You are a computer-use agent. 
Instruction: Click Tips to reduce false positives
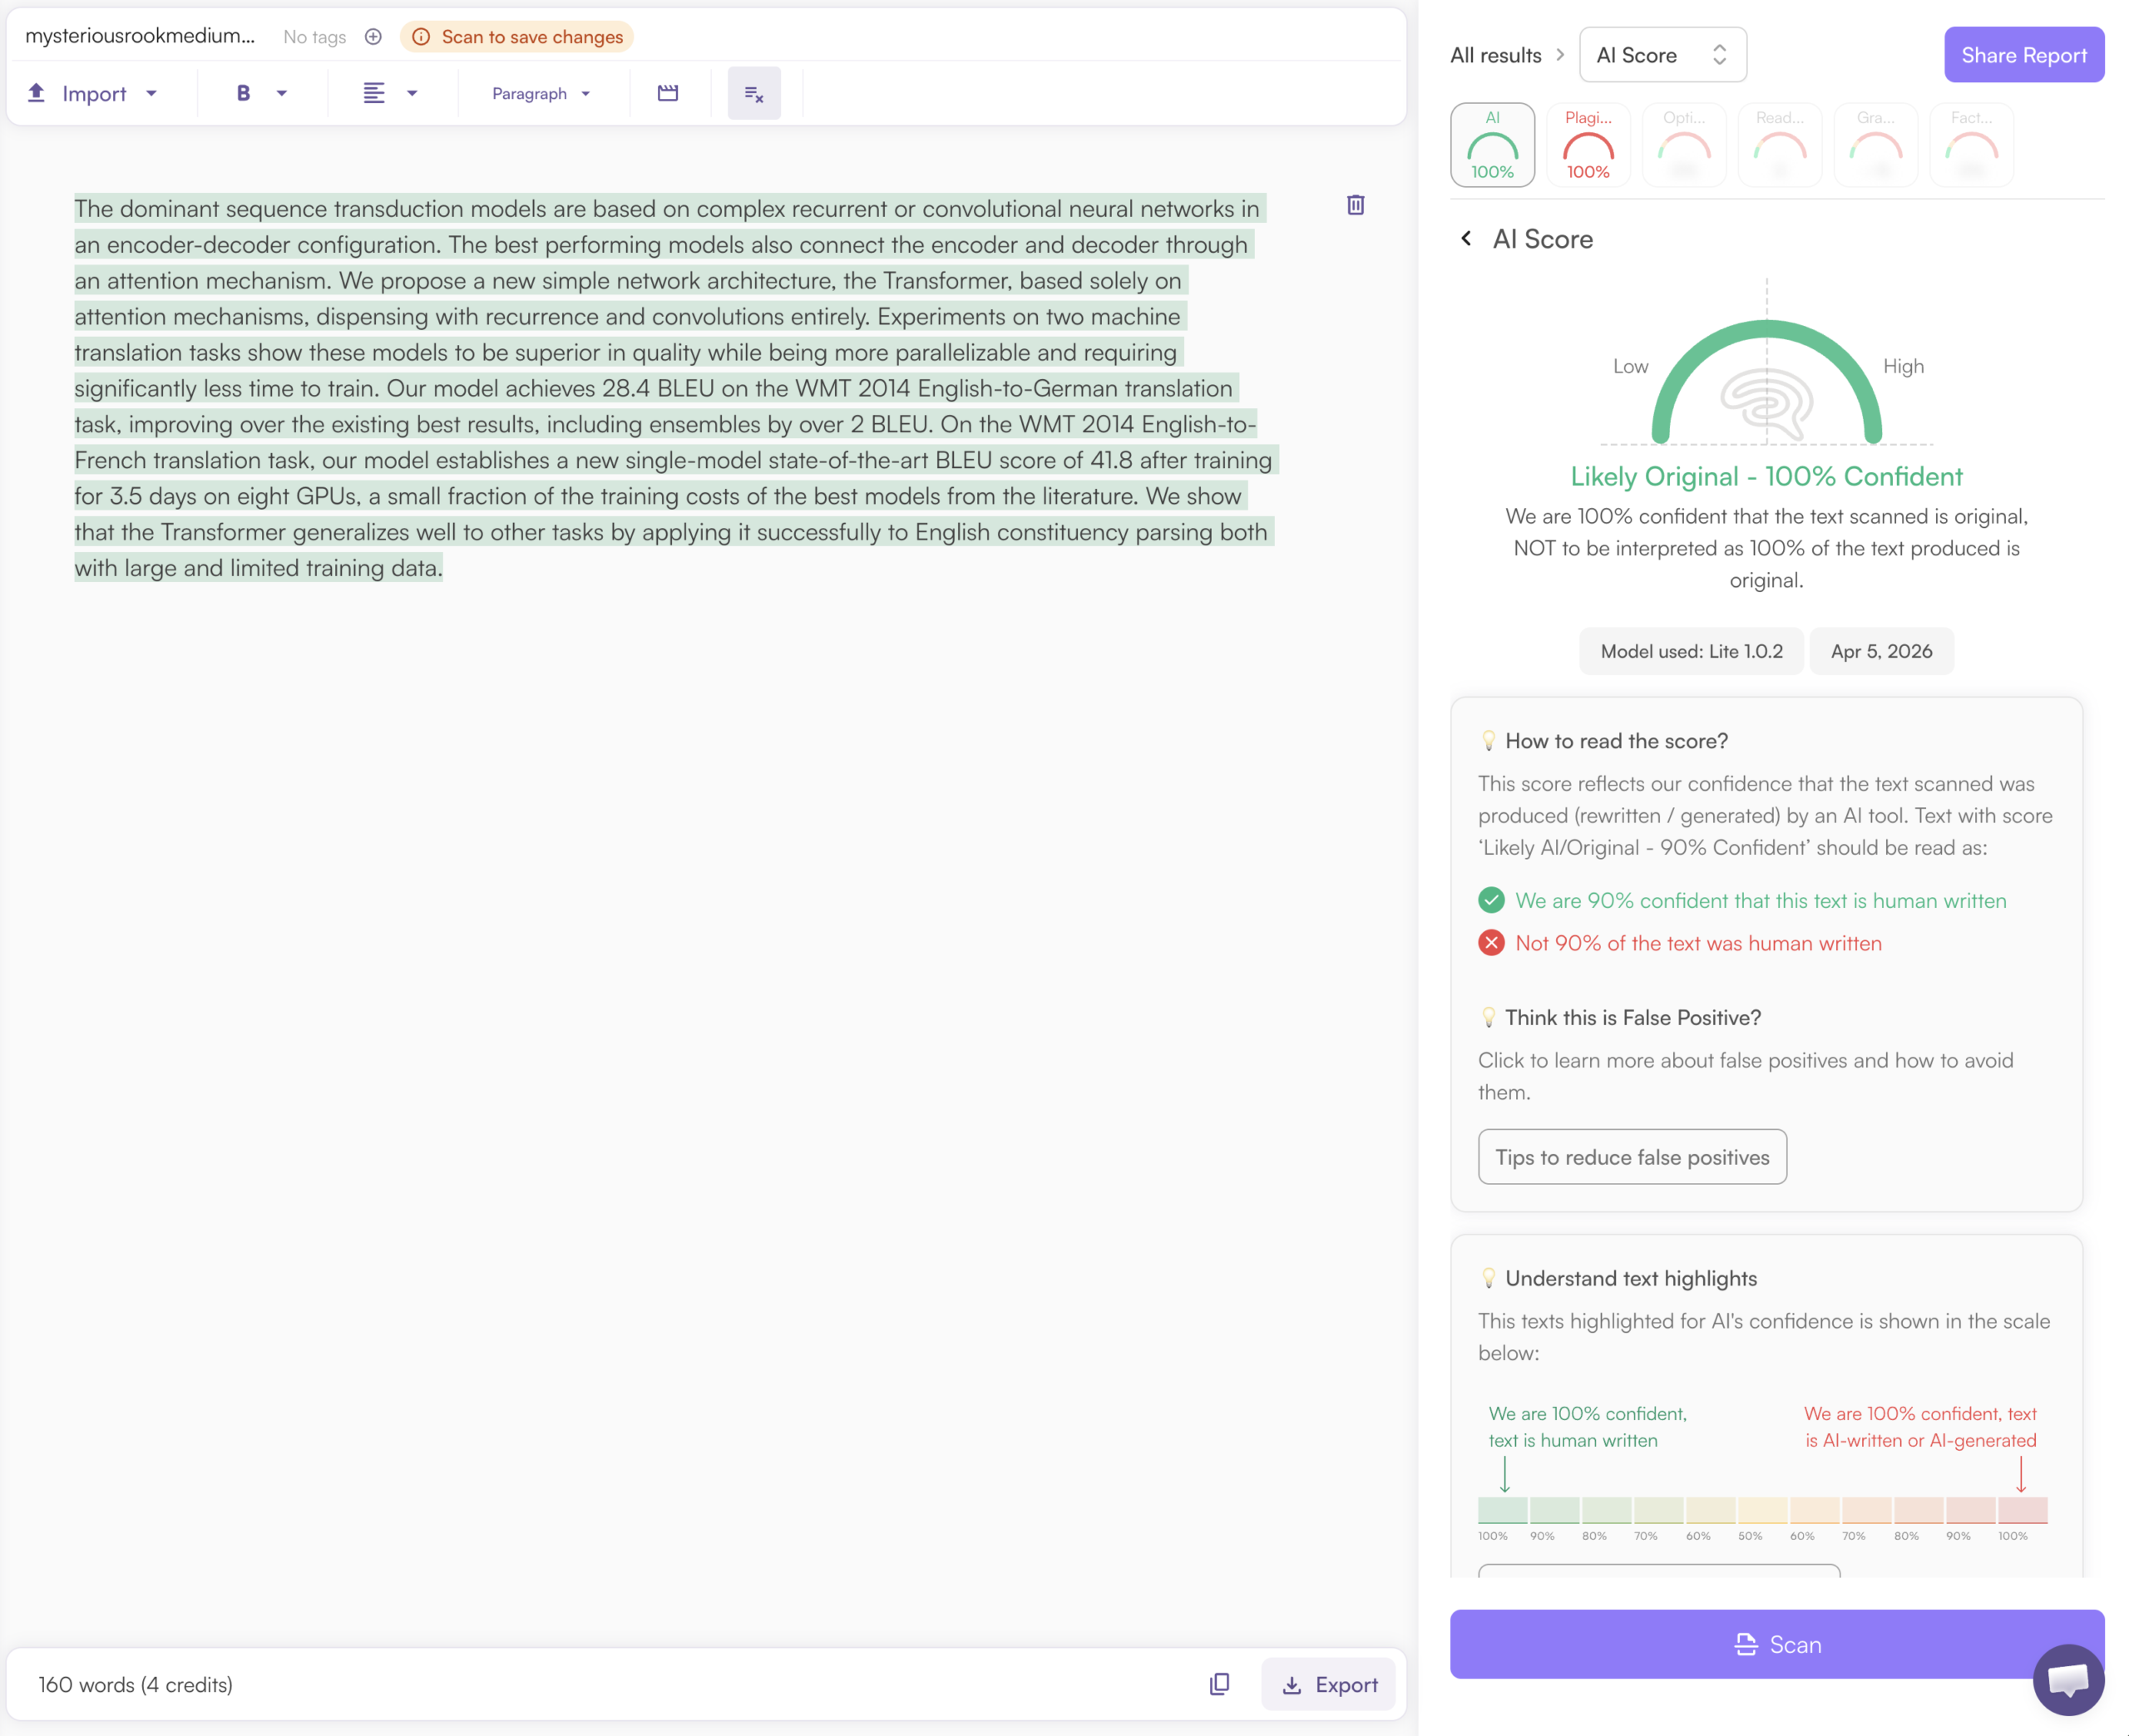click(x=1632, y=1157)
